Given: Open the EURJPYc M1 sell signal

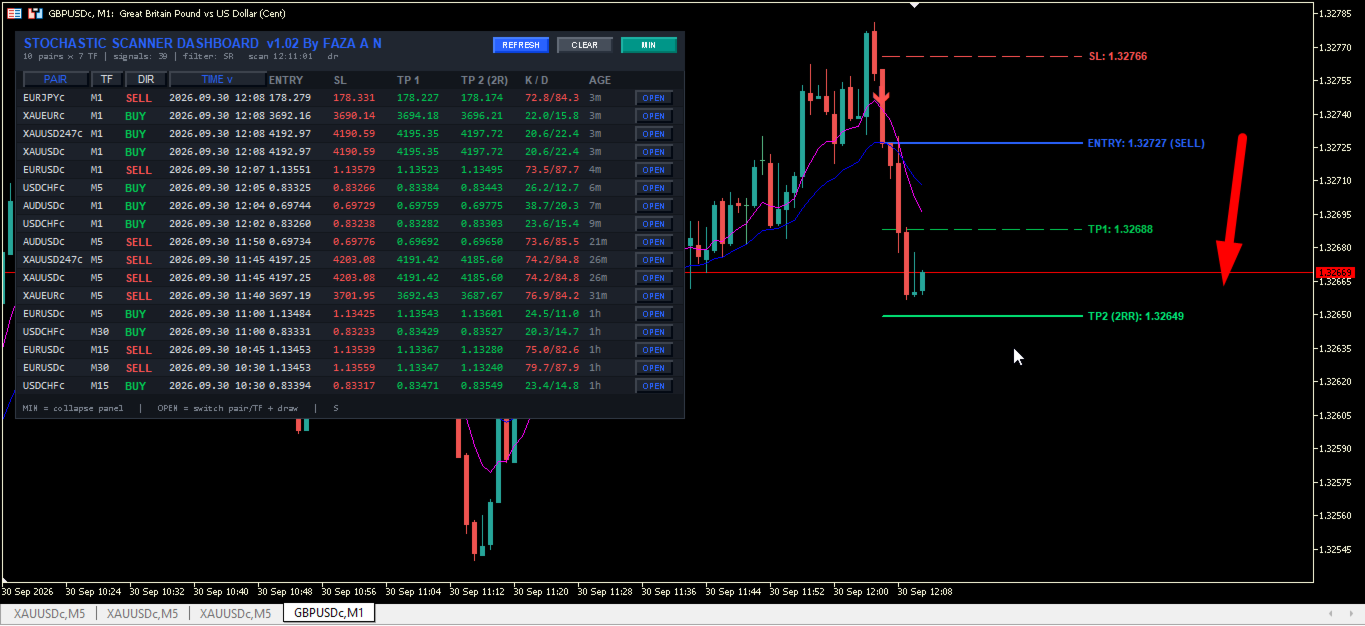Looking at the screenshot, I should 654,98.
